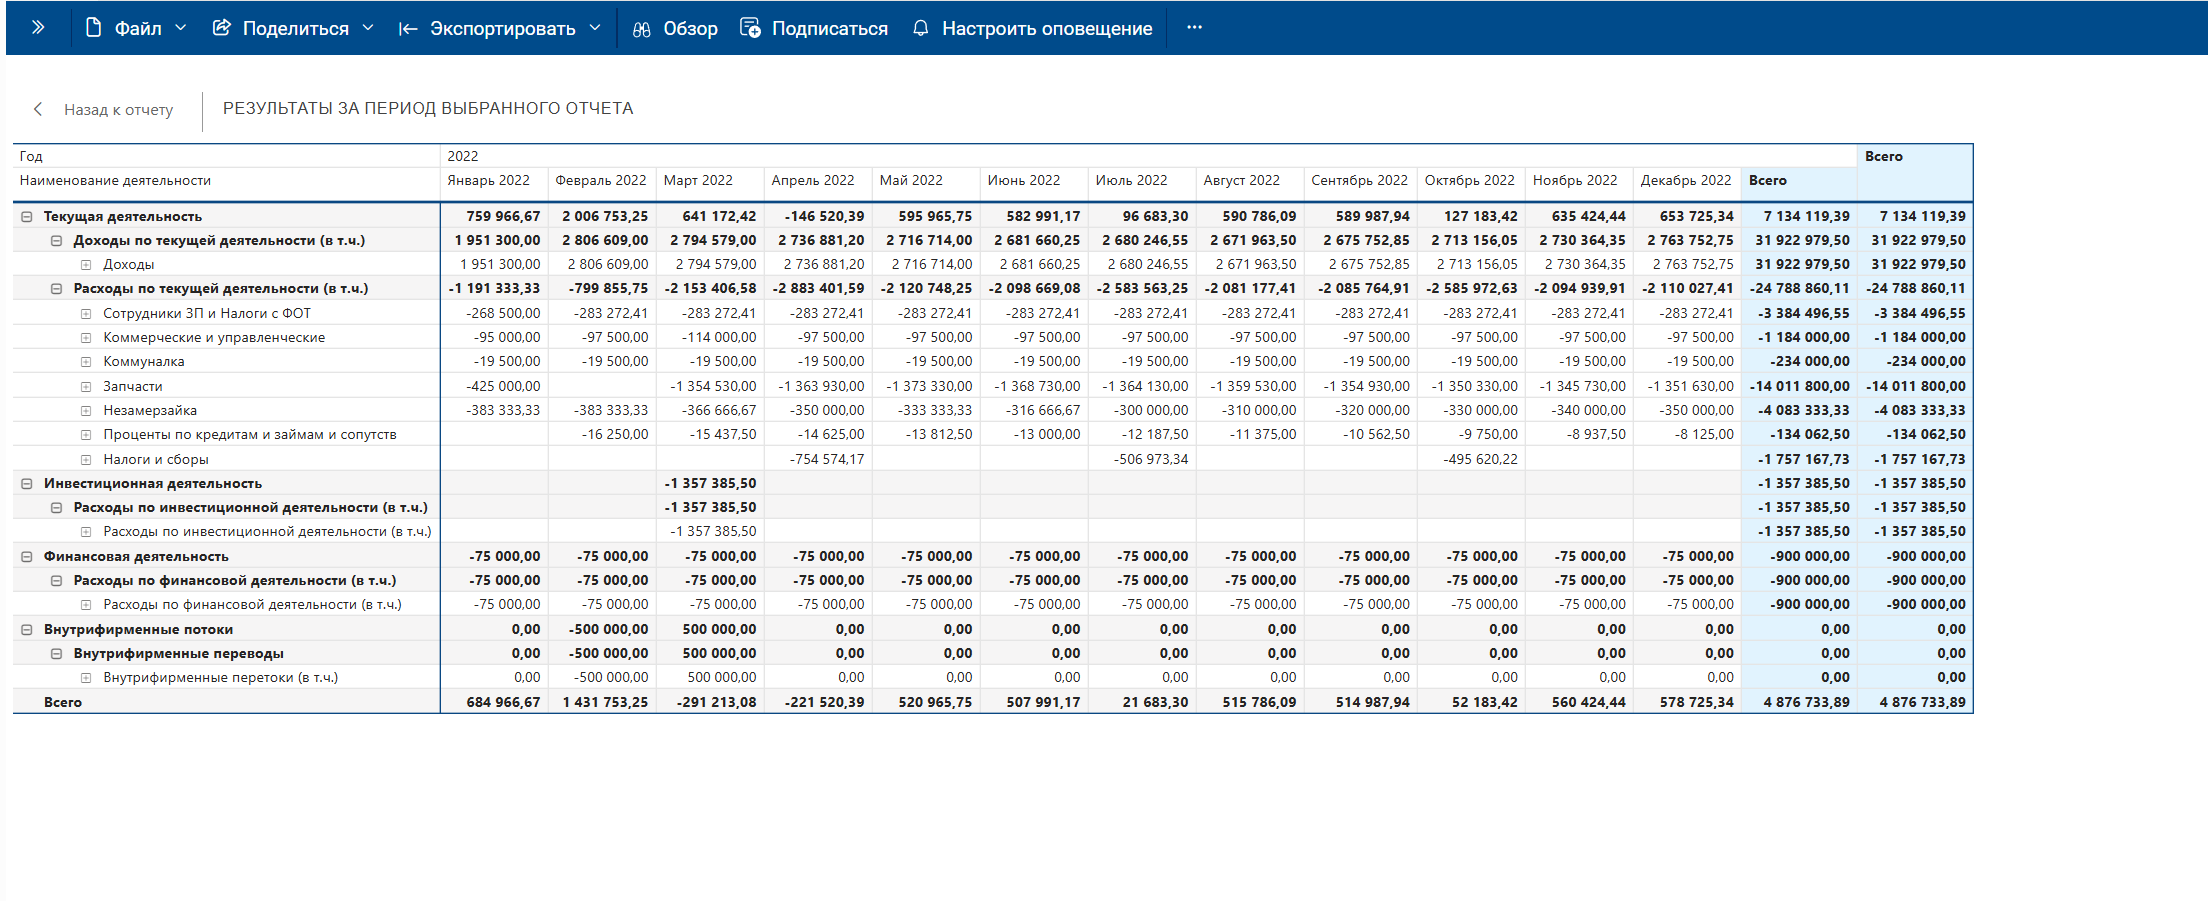Open the Поделиться dropdown

click(x=293, y=28)
